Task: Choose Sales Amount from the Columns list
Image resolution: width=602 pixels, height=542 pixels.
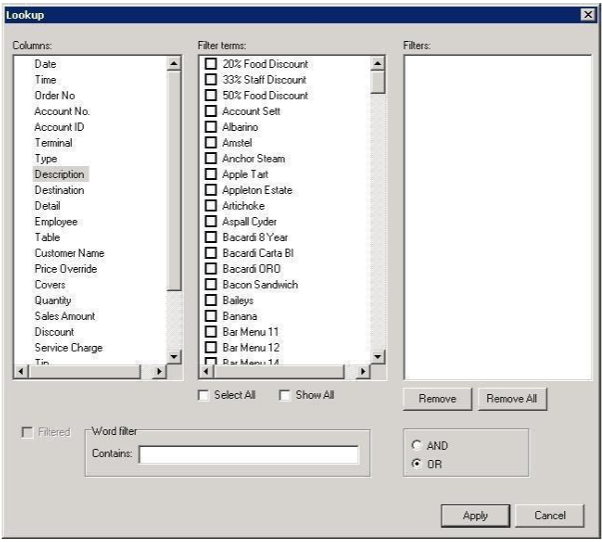Action: coord(65,317)
